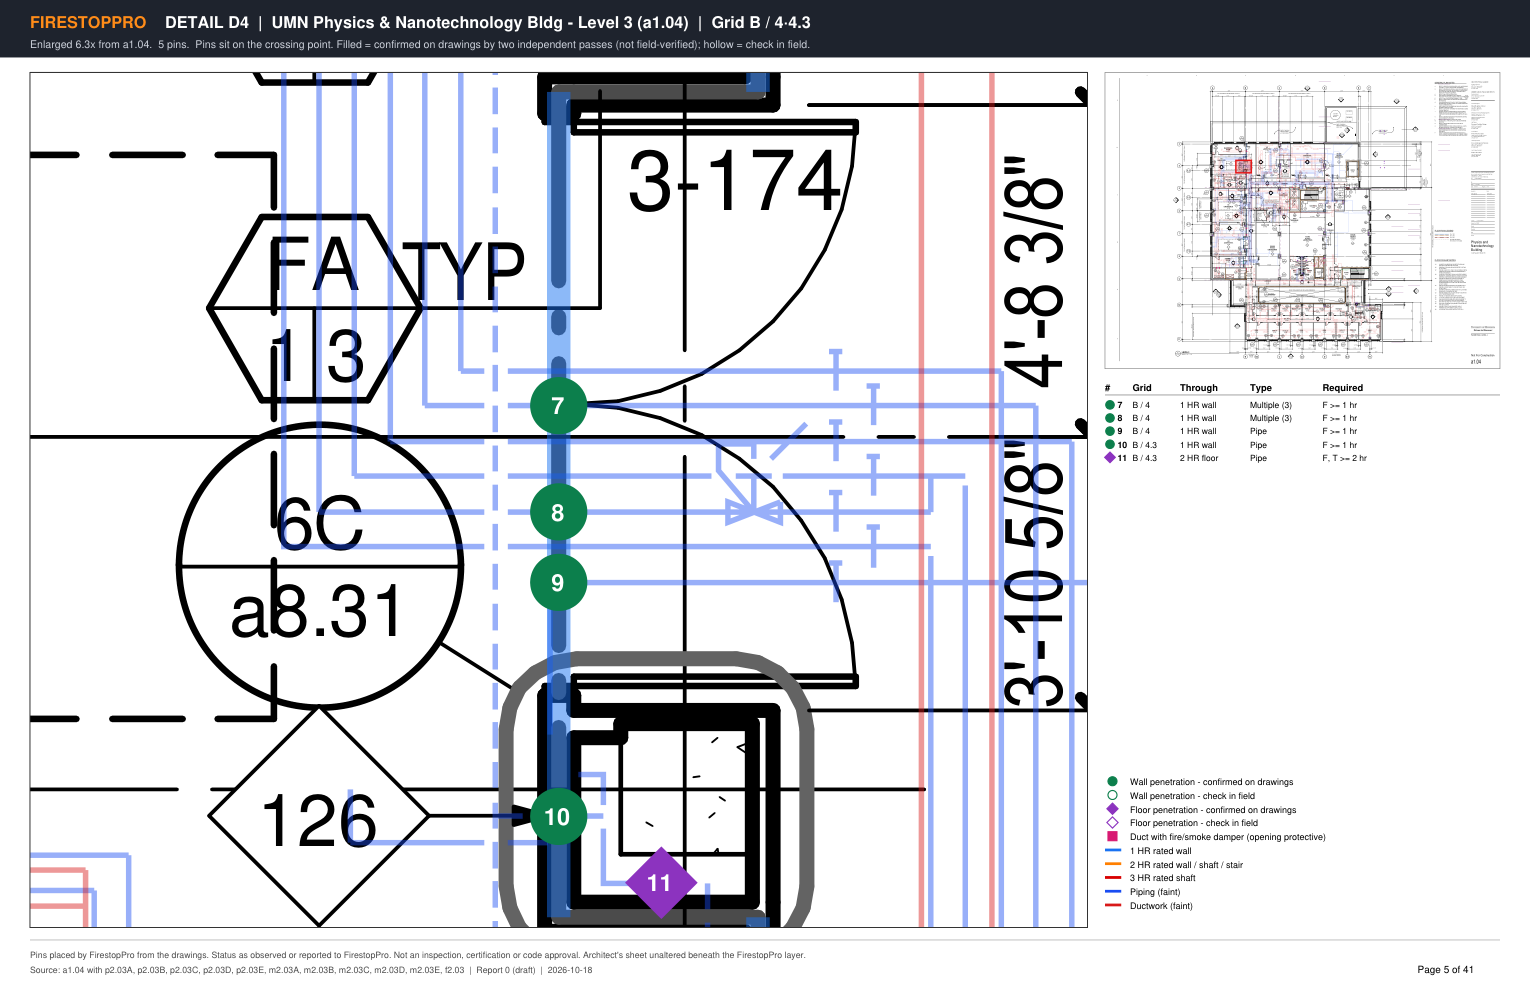Click 'Pipe' type in row 9
This screenshot has width=1530, height=990.
1258,431
